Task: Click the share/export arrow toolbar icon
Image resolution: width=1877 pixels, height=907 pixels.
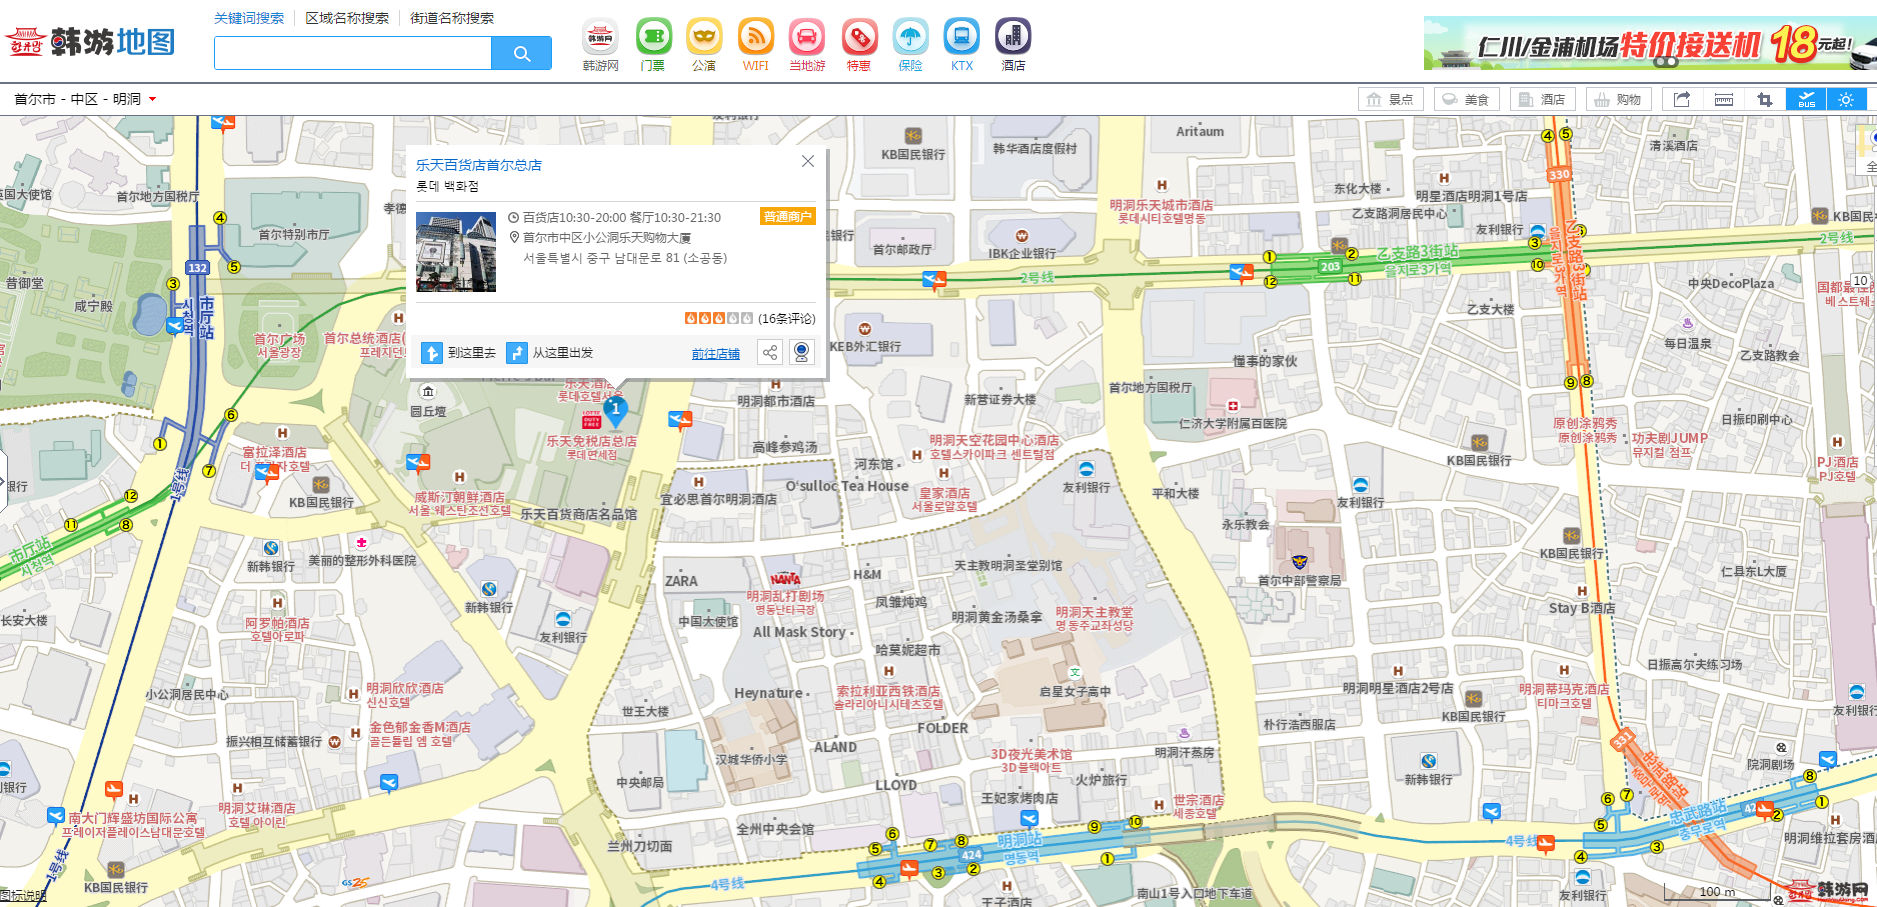Action: 1682,99
